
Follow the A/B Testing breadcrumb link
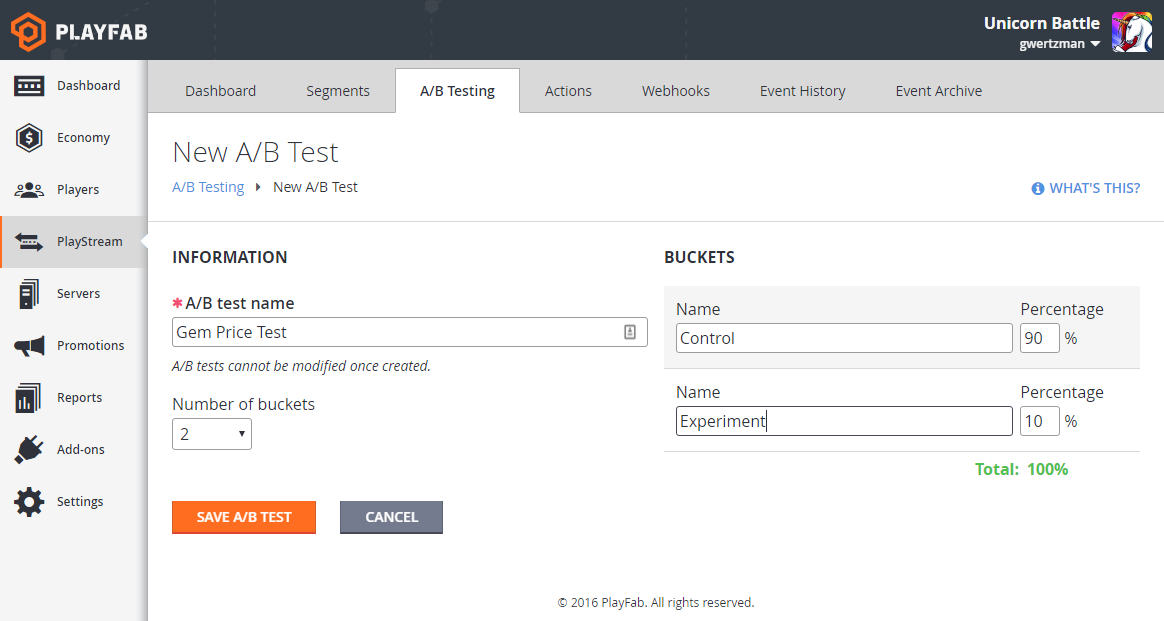tap(208, 187)
